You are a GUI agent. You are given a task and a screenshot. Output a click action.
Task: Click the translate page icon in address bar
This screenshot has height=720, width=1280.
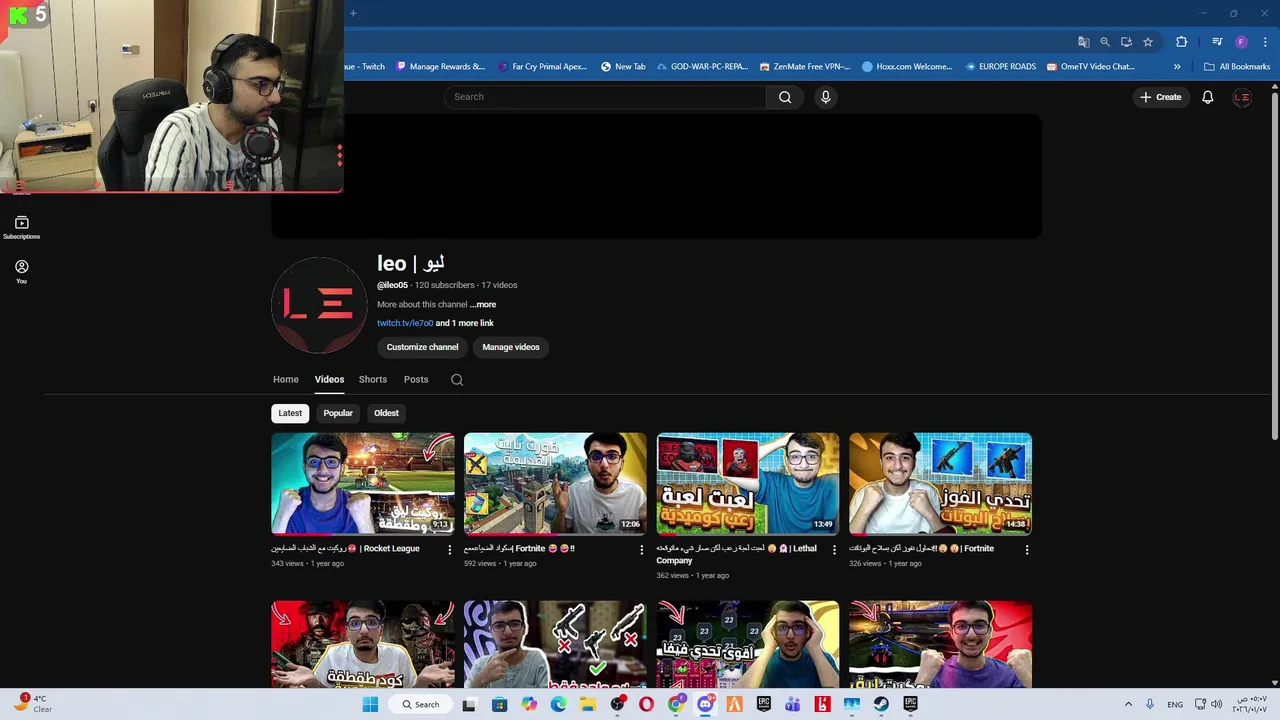[x=1083, y=42]
